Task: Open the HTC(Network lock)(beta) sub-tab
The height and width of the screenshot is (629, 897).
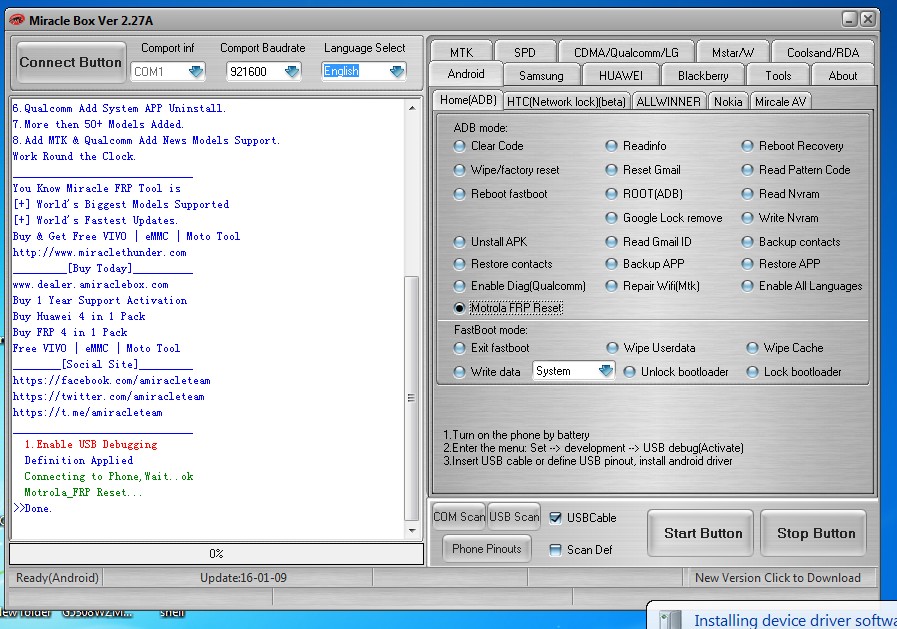Action: point(566,102)
